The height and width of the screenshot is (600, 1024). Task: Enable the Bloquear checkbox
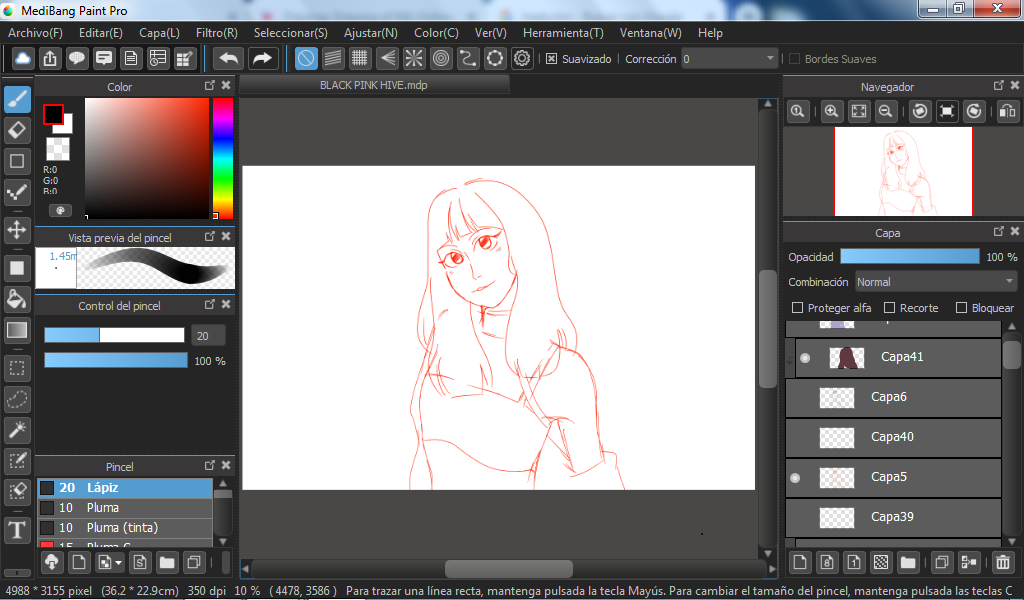click(961, 308)
